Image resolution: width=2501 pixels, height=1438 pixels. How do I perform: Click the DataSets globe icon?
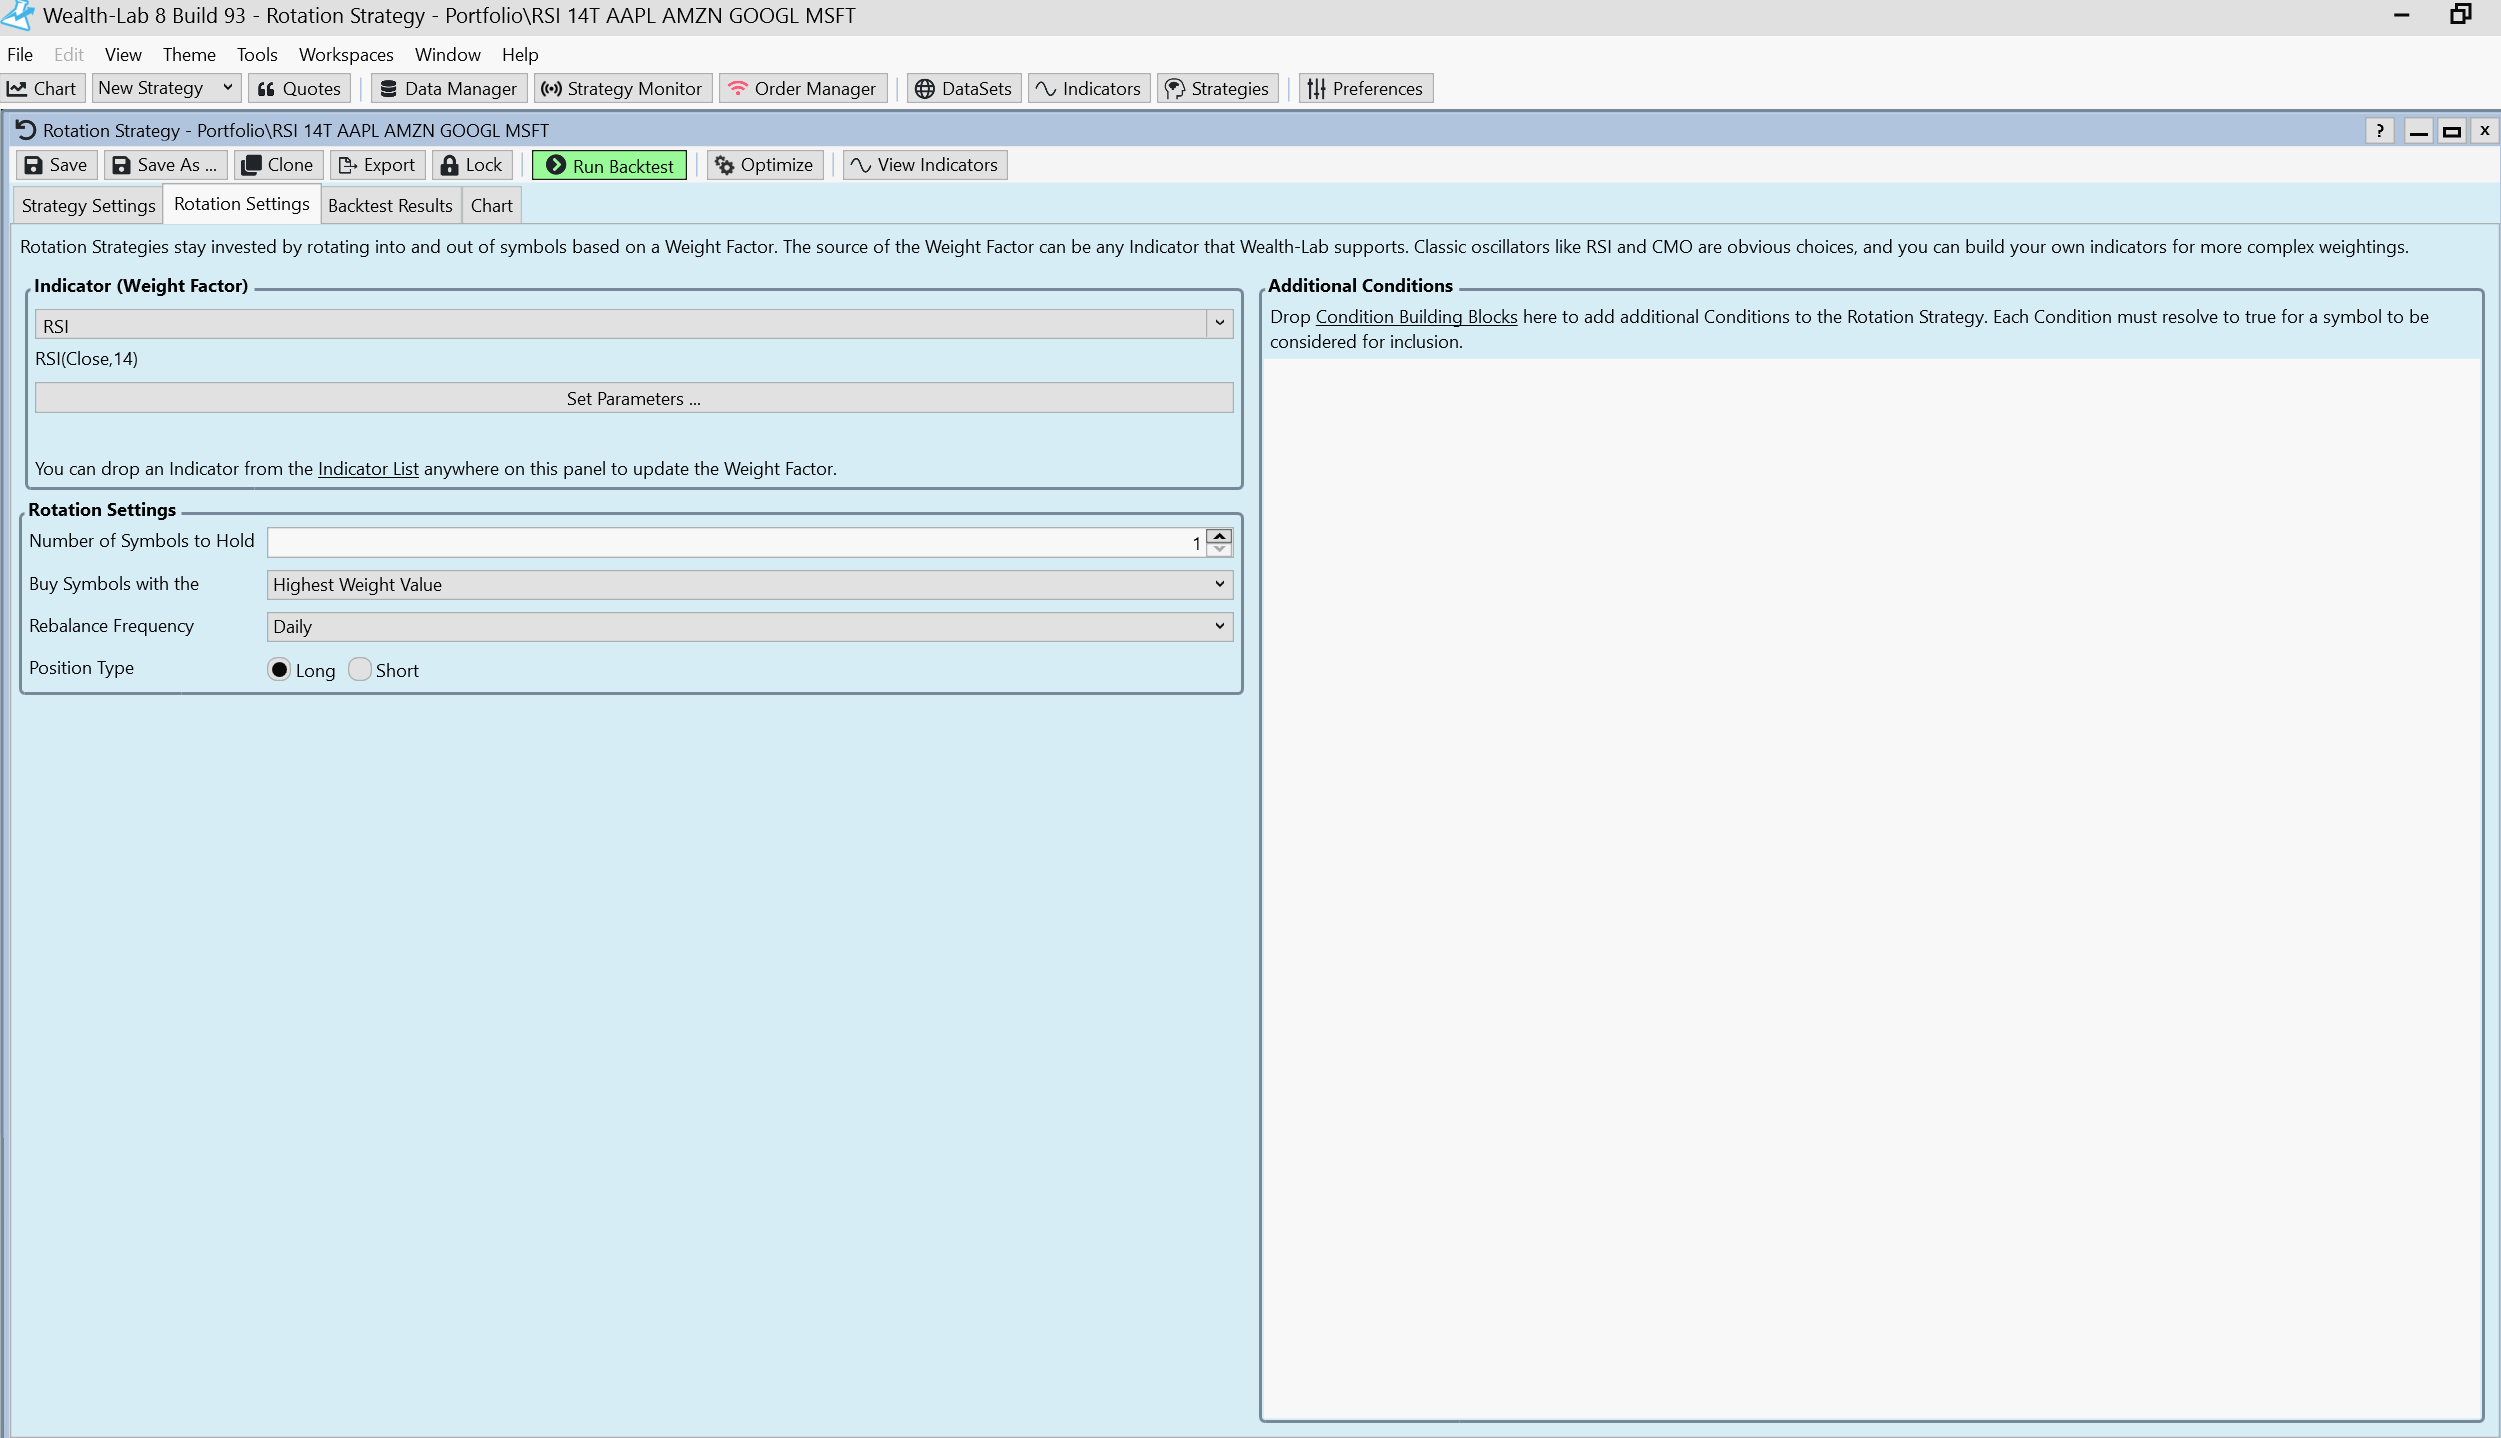click(x=925, y=88)
